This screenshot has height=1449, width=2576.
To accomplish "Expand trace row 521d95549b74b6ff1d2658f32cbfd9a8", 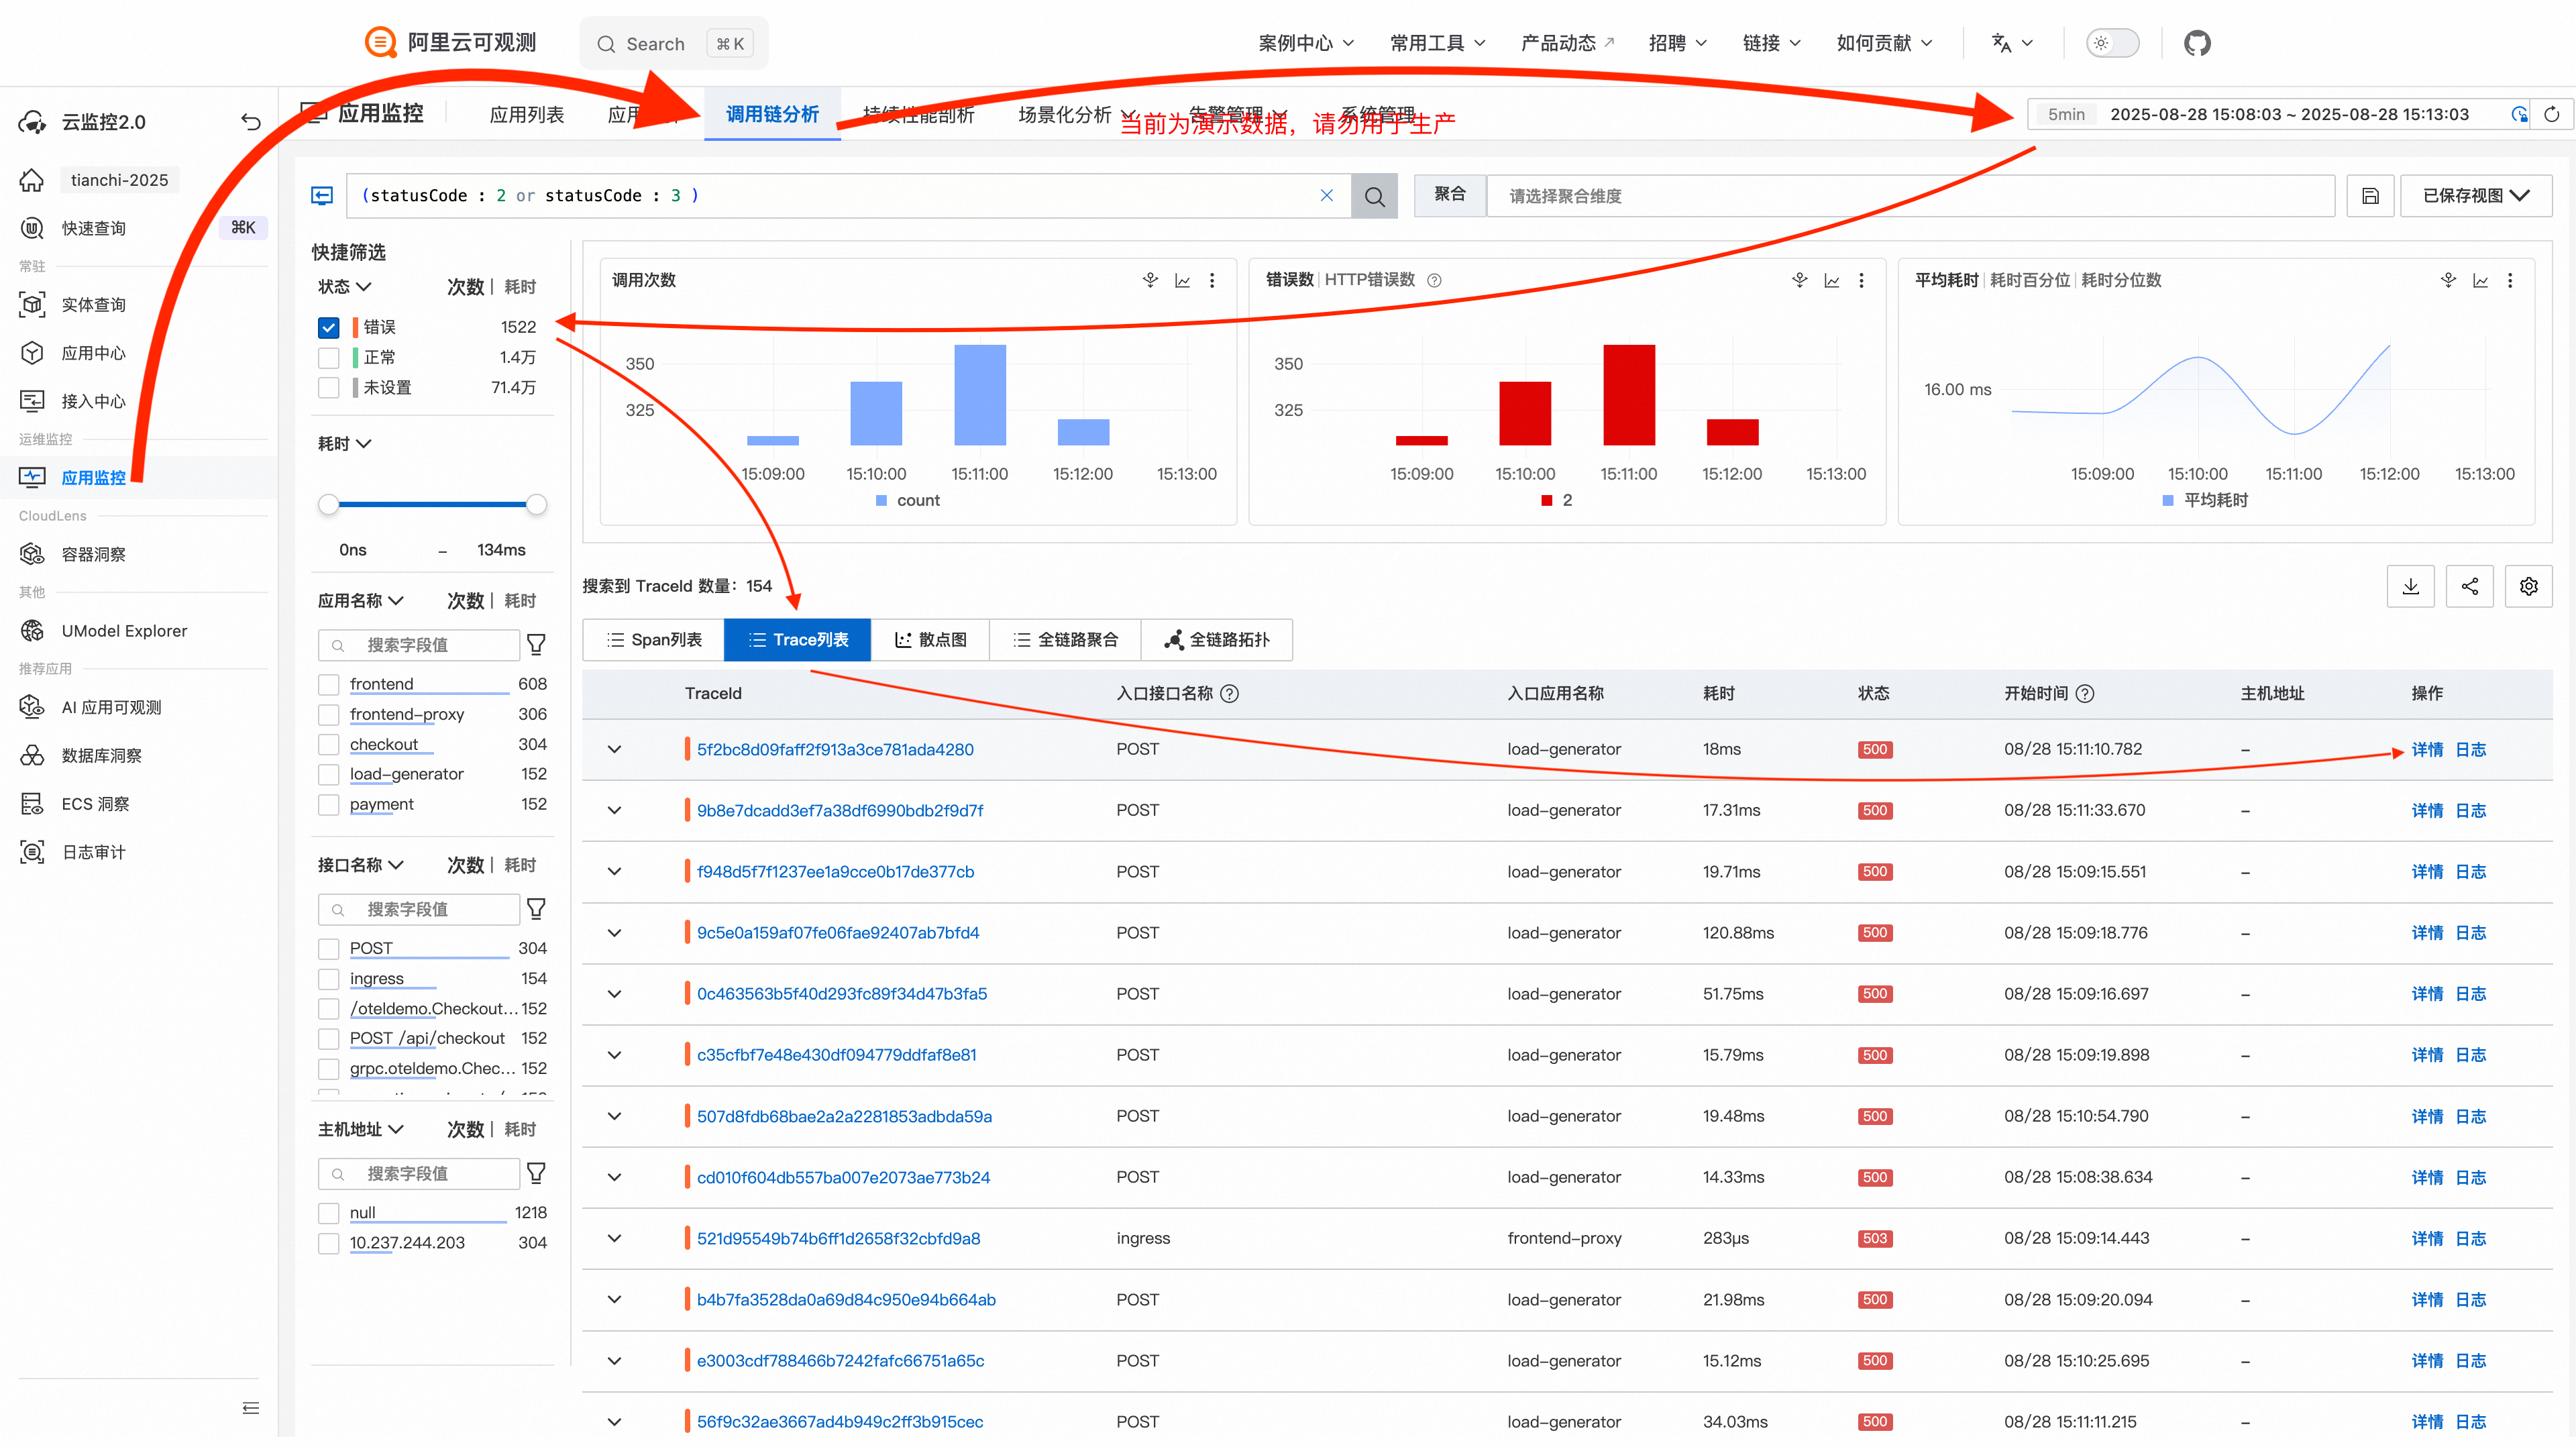I will 614,1239.
